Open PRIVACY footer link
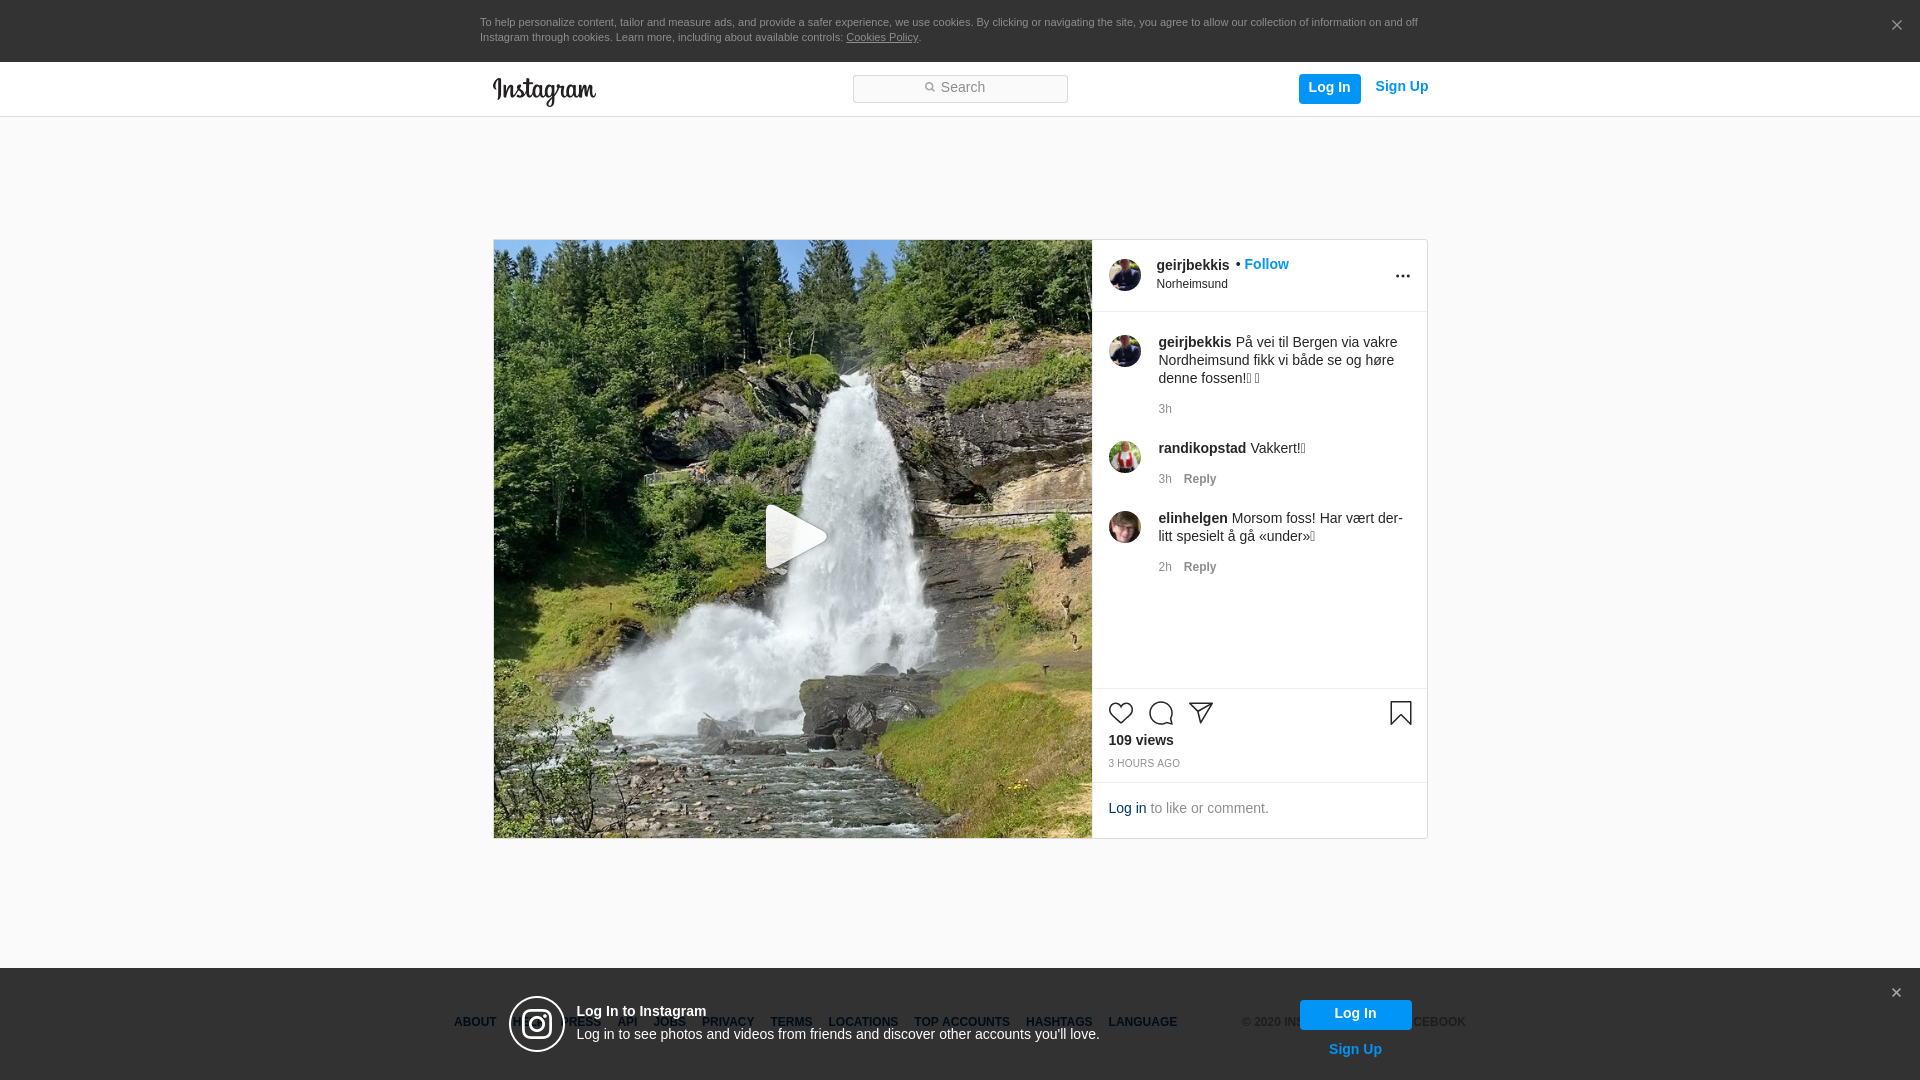Screen dimensions: 1920x1080 (727, 1022)
